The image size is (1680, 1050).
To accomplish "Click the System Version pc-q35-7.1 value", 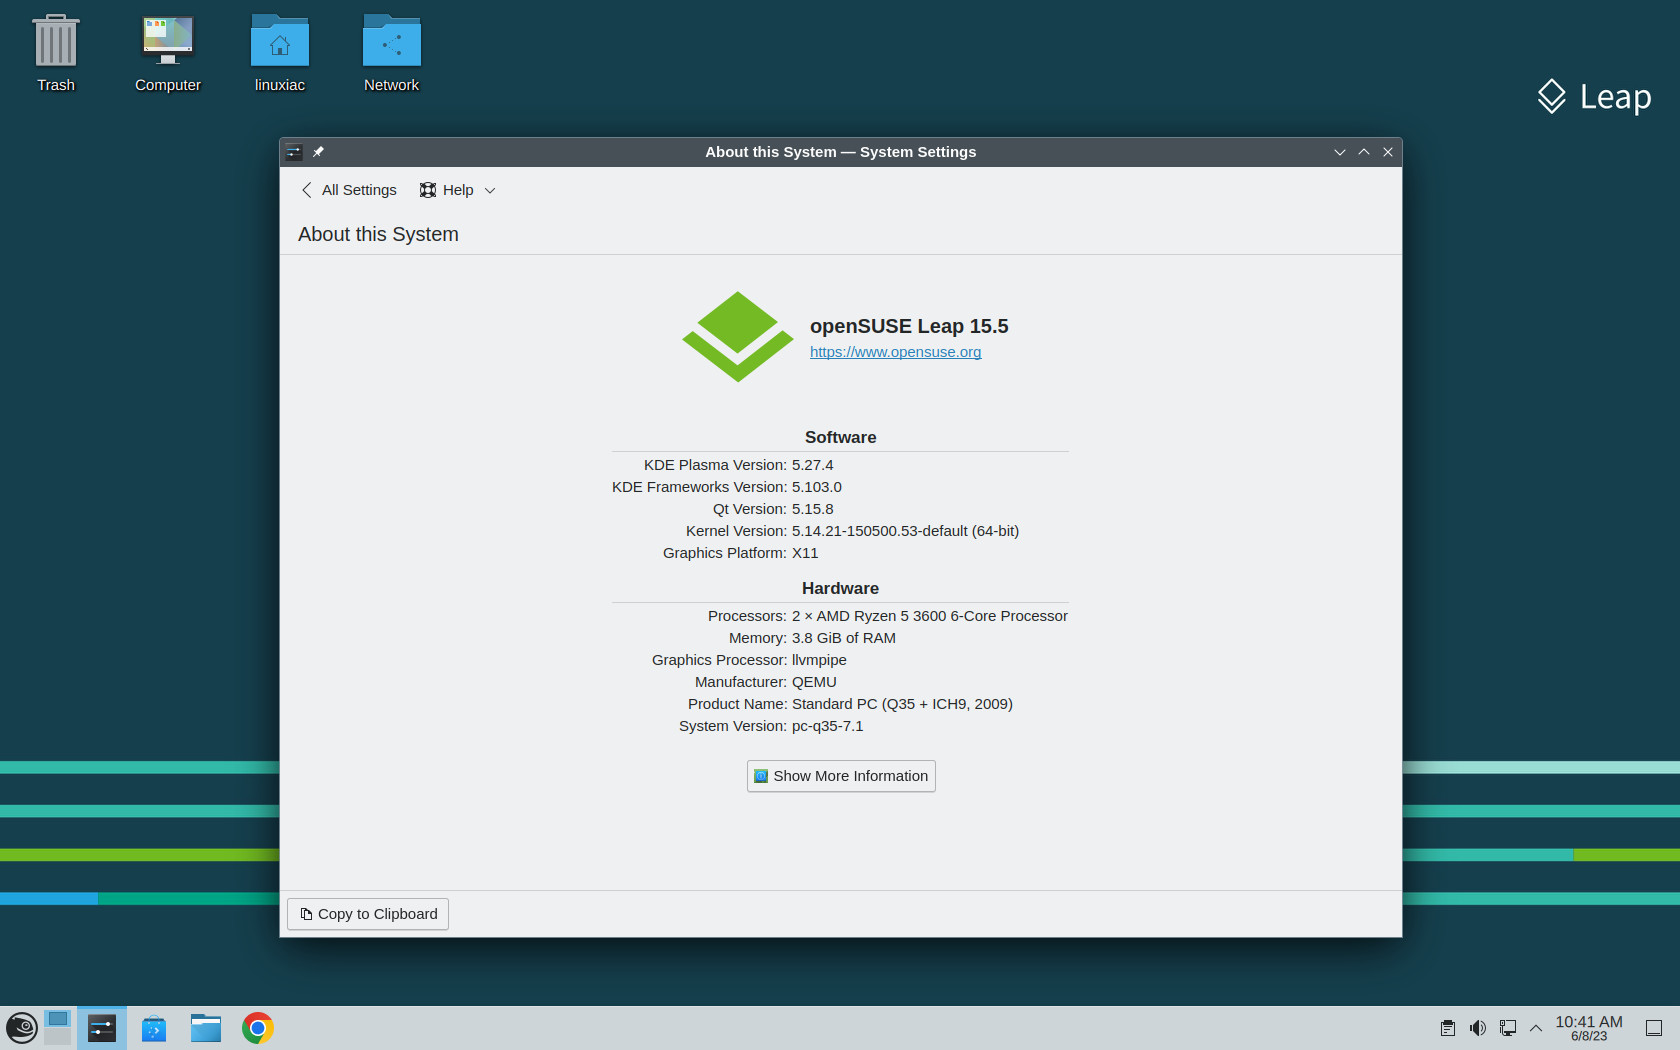I will 827,726.
